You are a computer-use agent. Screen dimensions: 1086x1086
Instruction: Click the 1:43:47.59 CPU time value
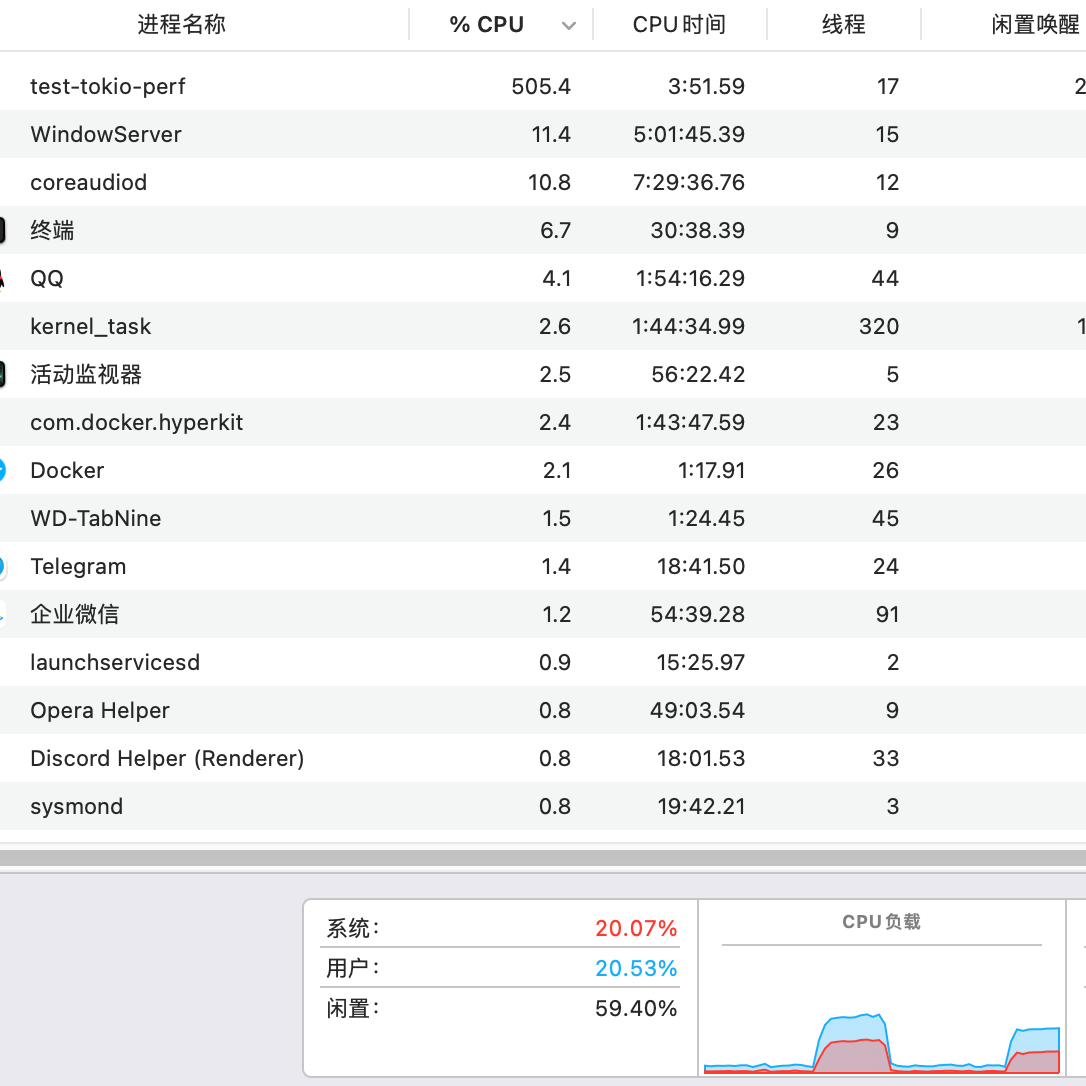pos(690,422)
